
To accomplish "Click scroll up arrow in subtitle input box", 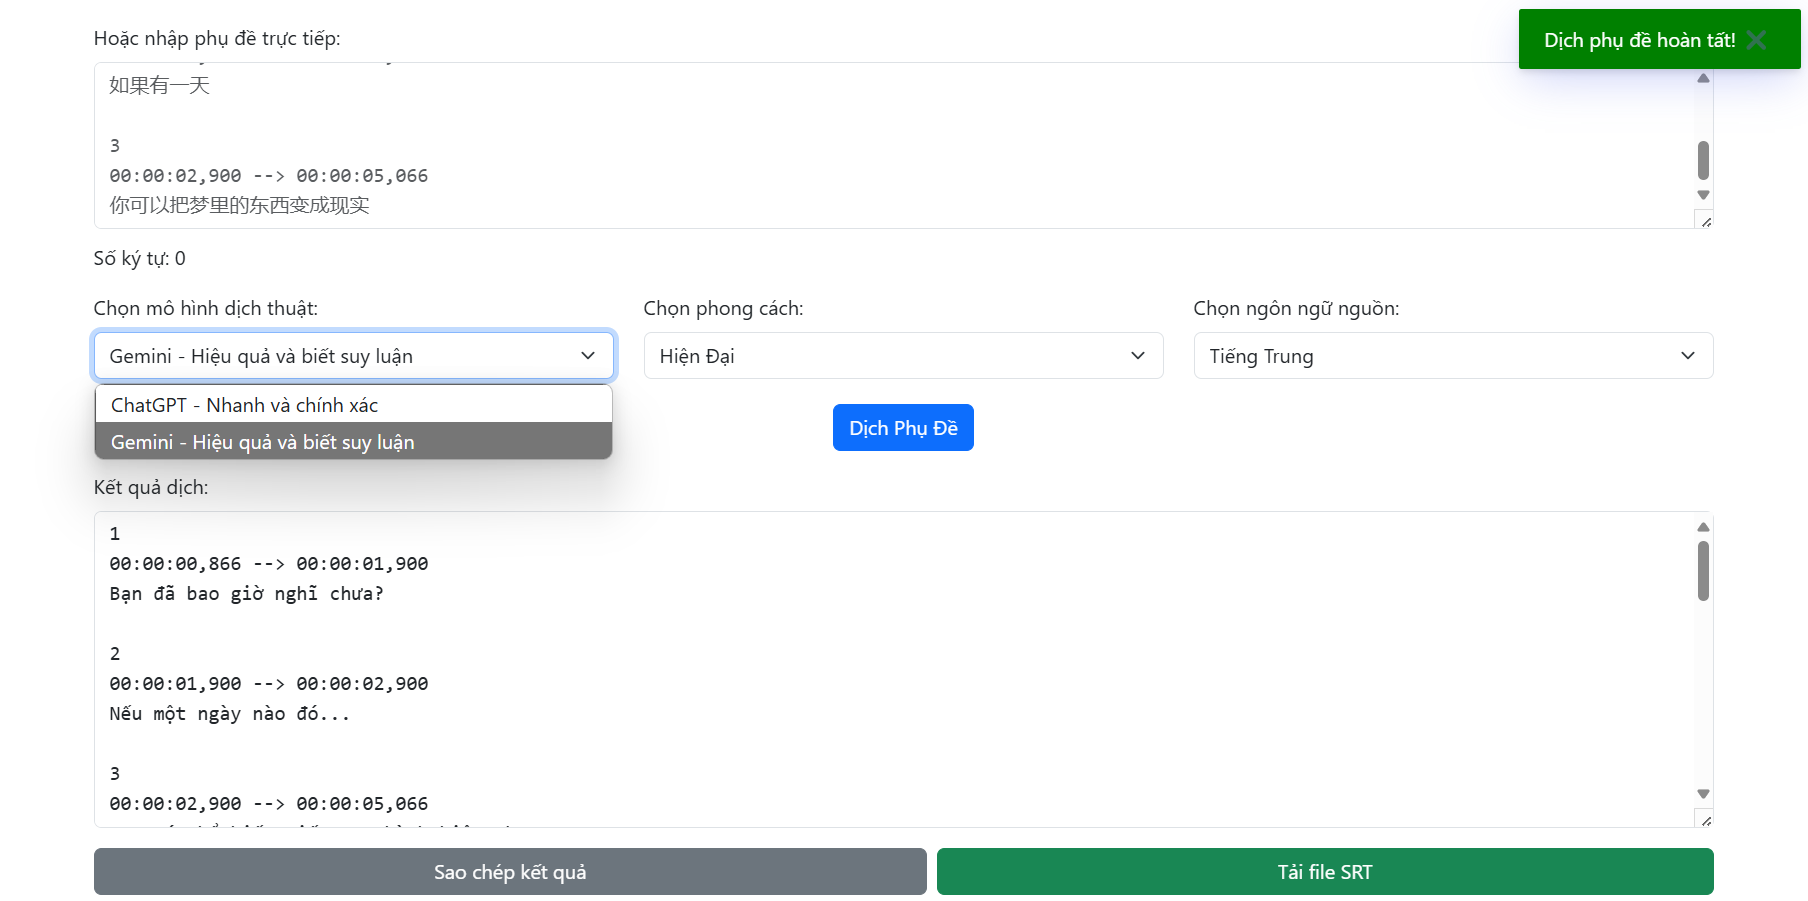I will point(1703,78).
